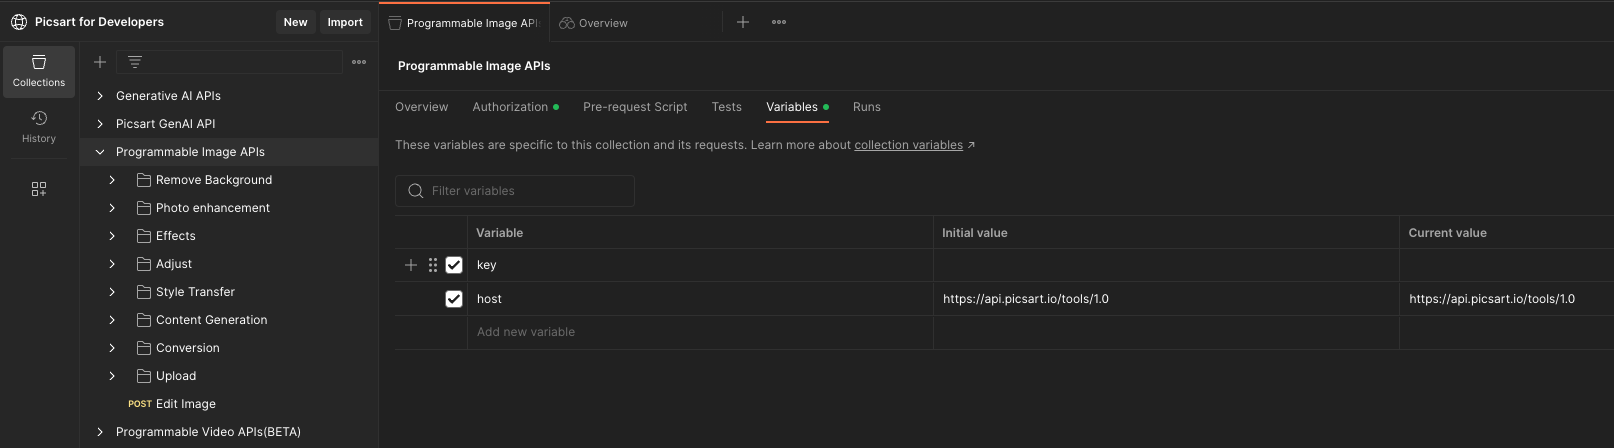Open the Runs tab
This screenshot has width=1614, height=448.
867,107
